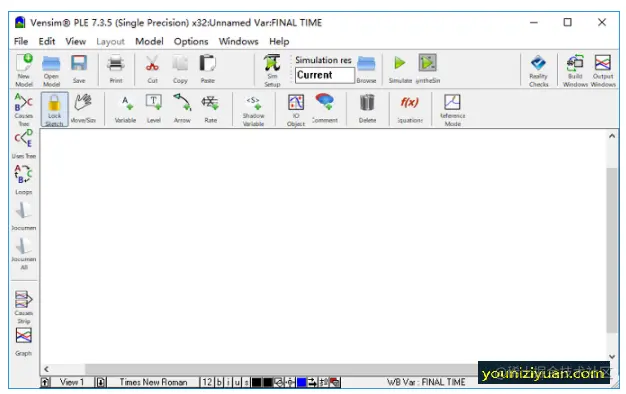The width and height of the screenshot is (626, 394).
Task: Click the first black color swatch
Action: point(257,382)
